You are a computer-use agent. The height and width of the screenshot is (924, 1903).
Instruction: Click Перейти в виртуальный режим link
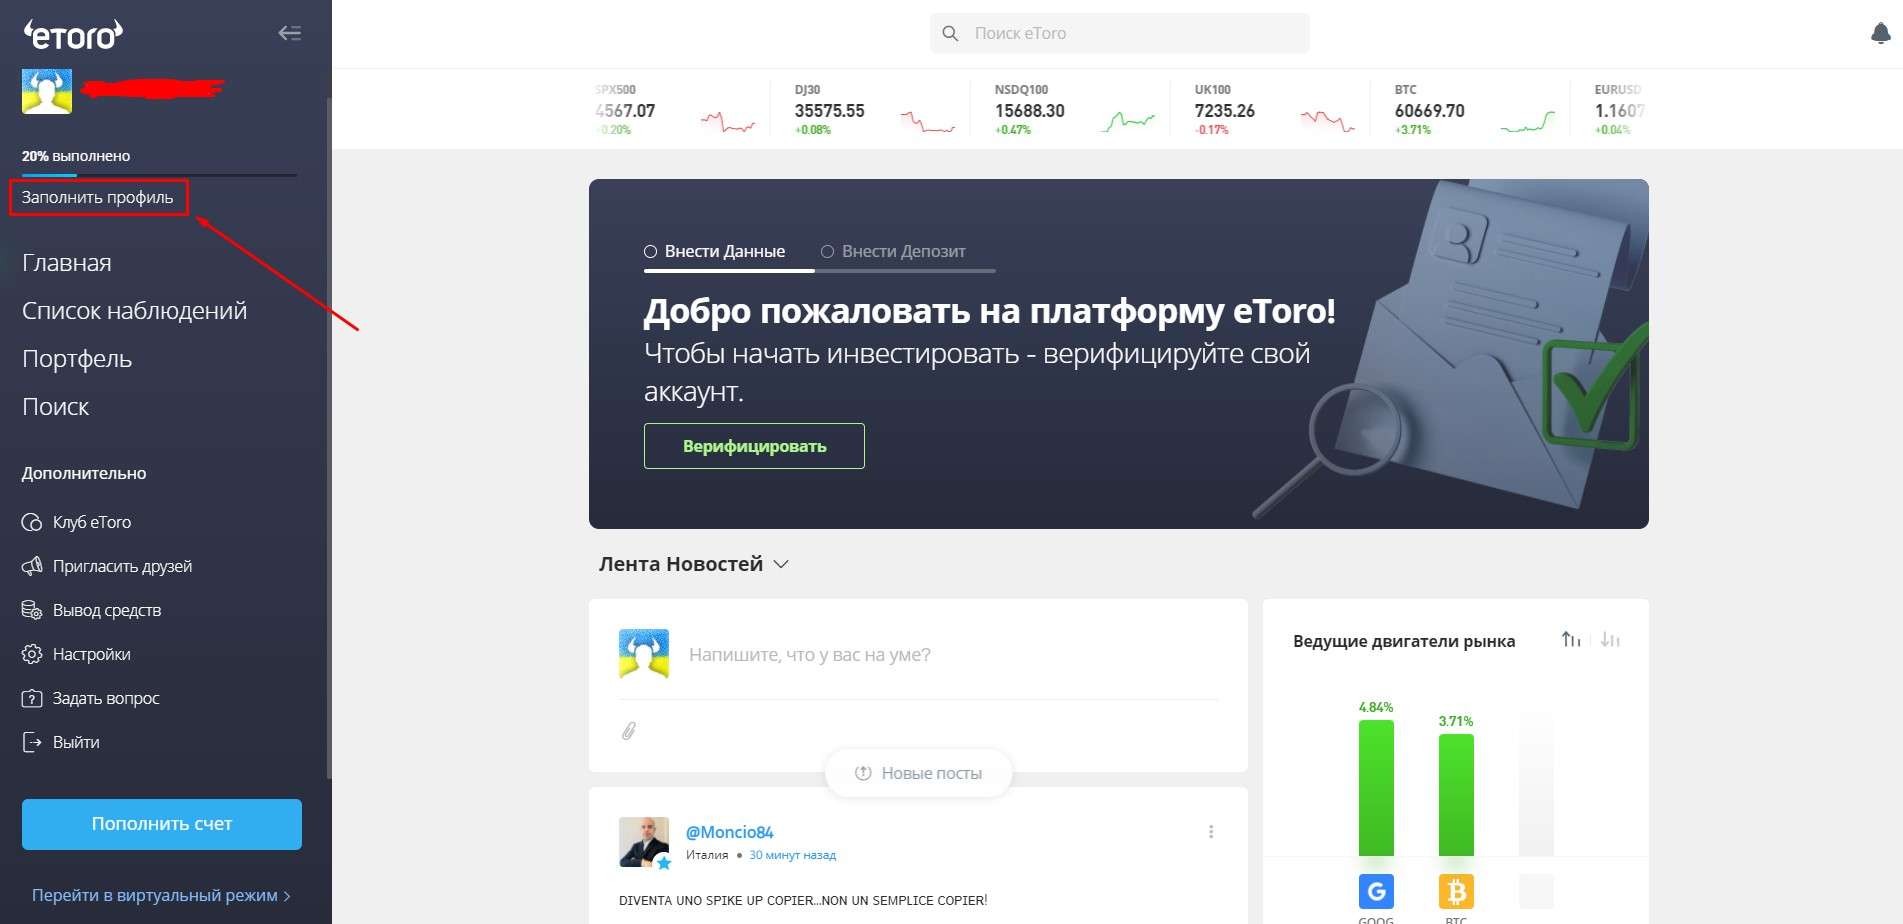point(160,895)
